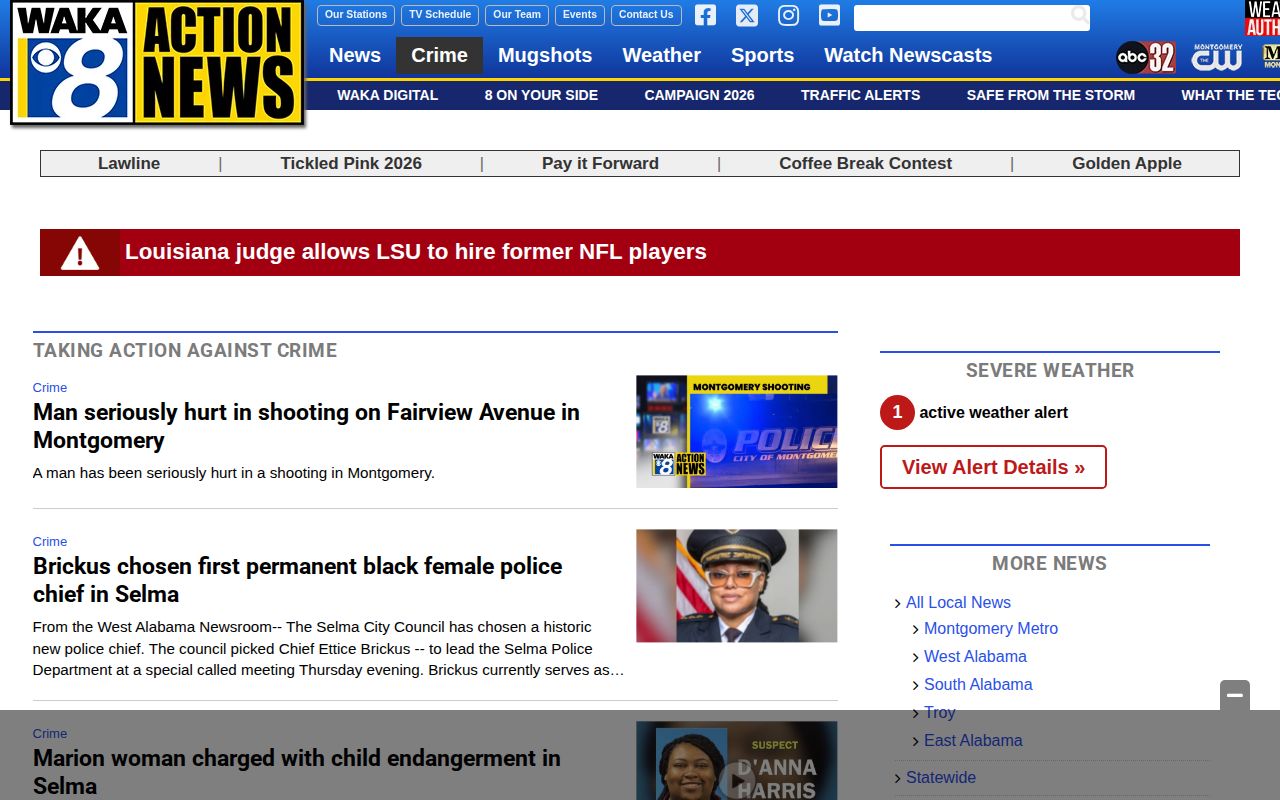Open 8 ON YOUR SIDE link
Viewport: 1280px width, 800px height.
[541, 95]
